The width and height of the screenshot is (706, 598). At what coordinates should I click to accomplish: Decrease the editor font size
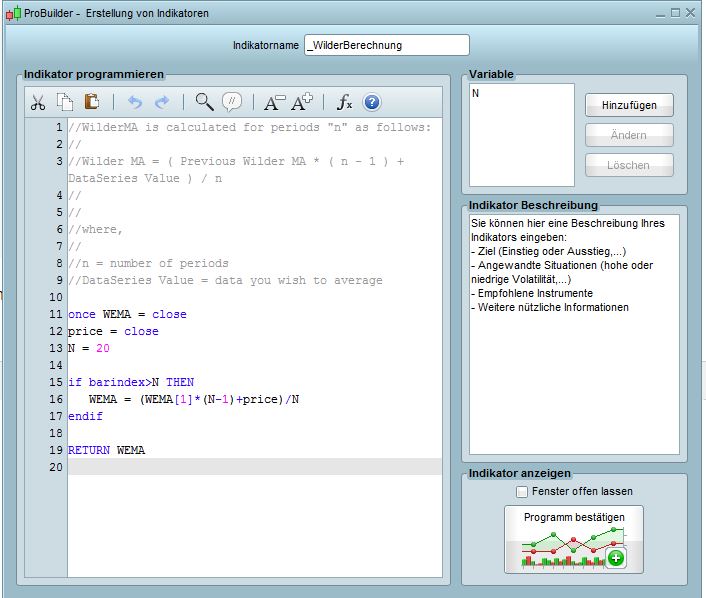274,102
